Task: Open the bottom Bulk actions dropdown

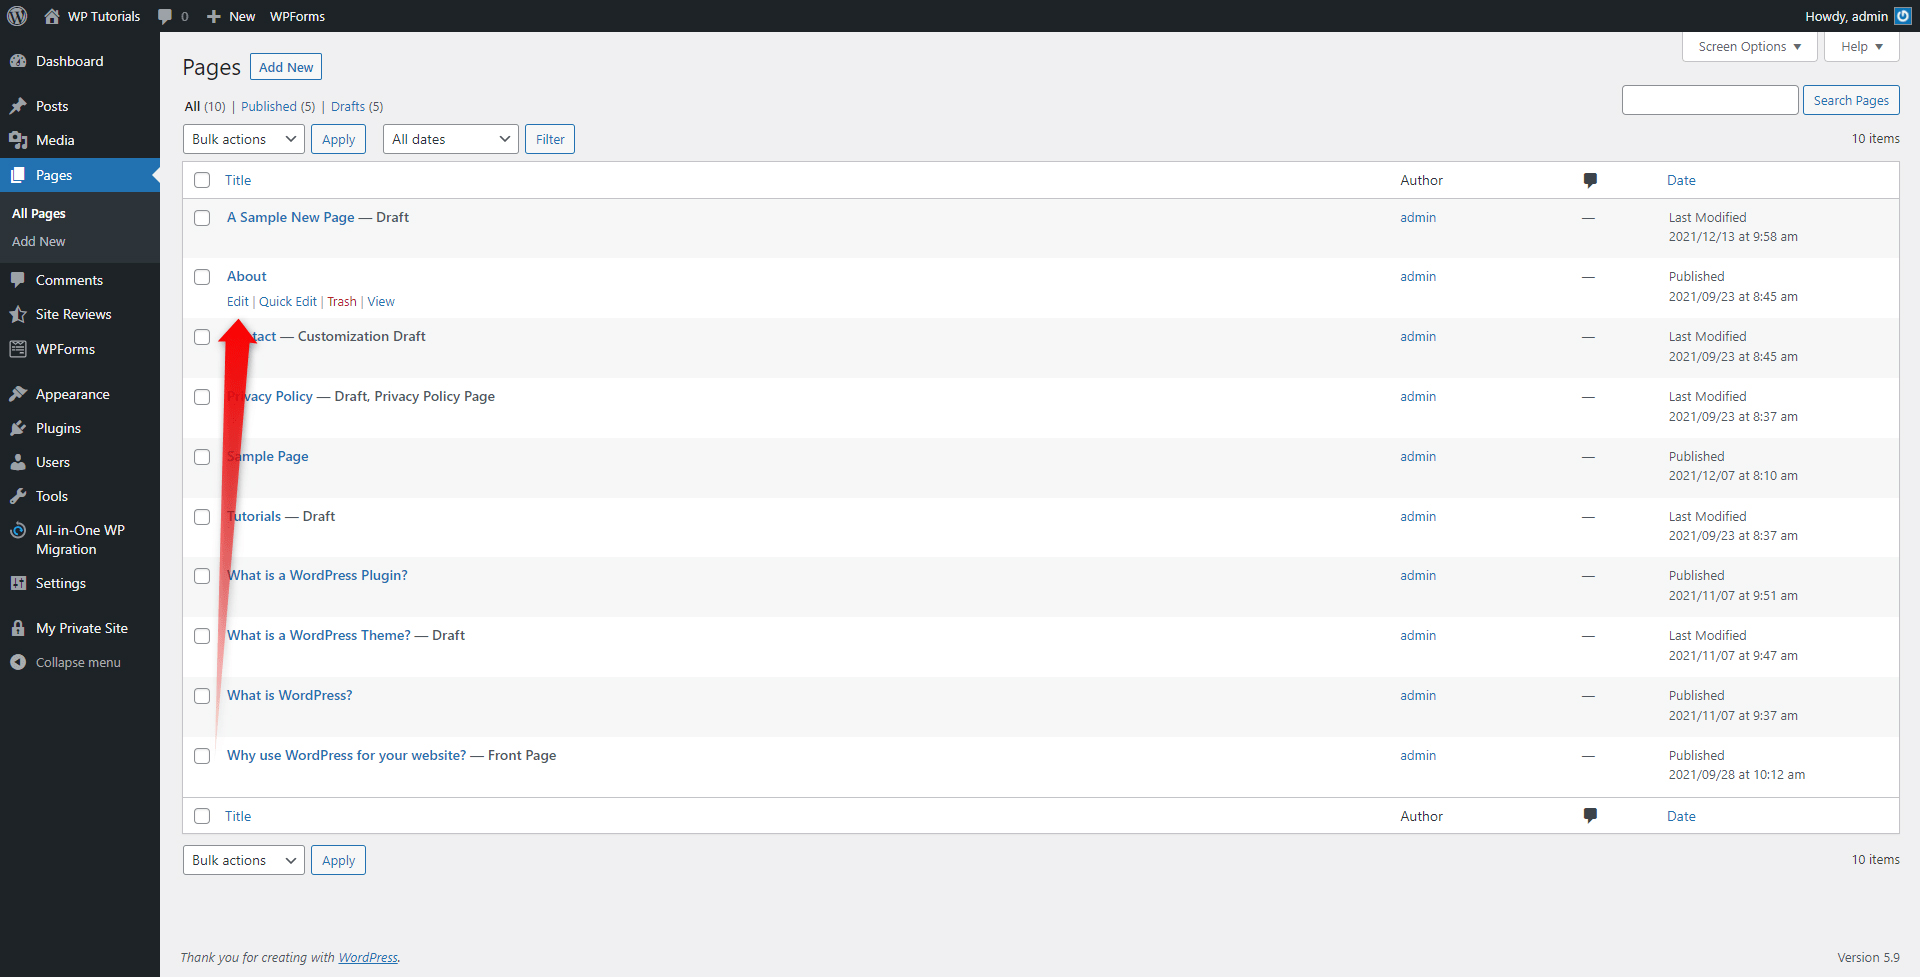Action: pyautogui.click(x=244, y=860)
